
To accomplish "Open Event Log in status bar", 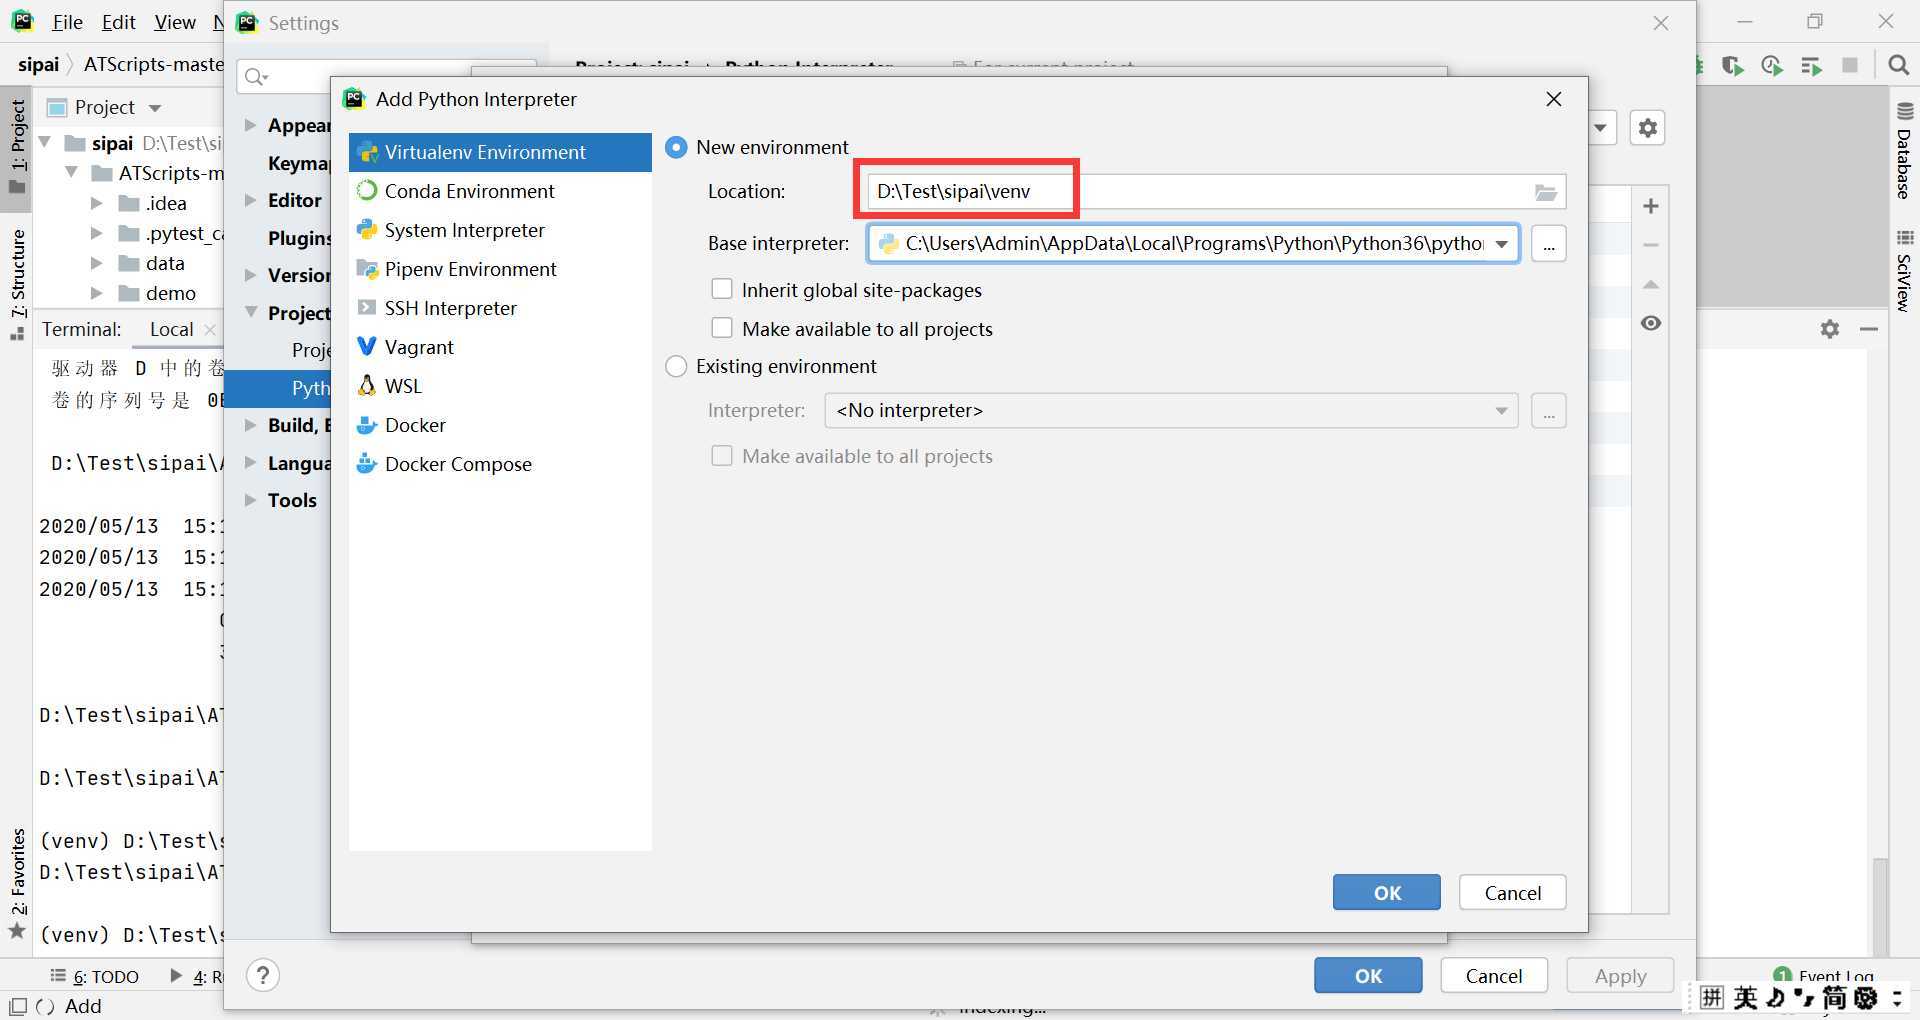I will (1825, 975).
